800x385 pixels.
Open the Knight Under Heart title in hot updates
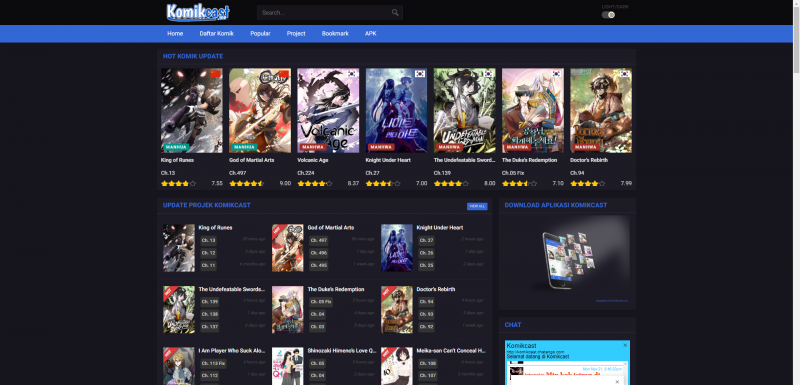point(388,160)
